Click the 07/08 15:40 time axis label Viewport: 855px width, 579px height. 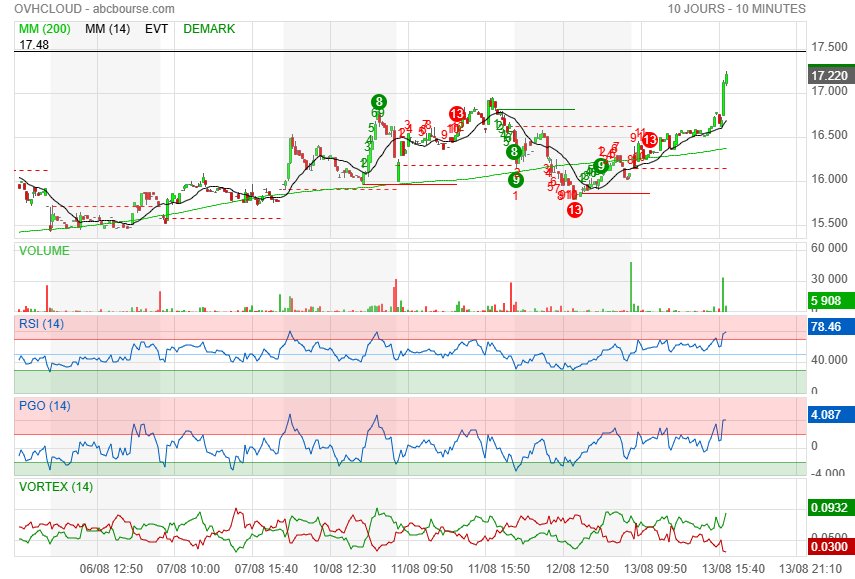coord(266,569)
